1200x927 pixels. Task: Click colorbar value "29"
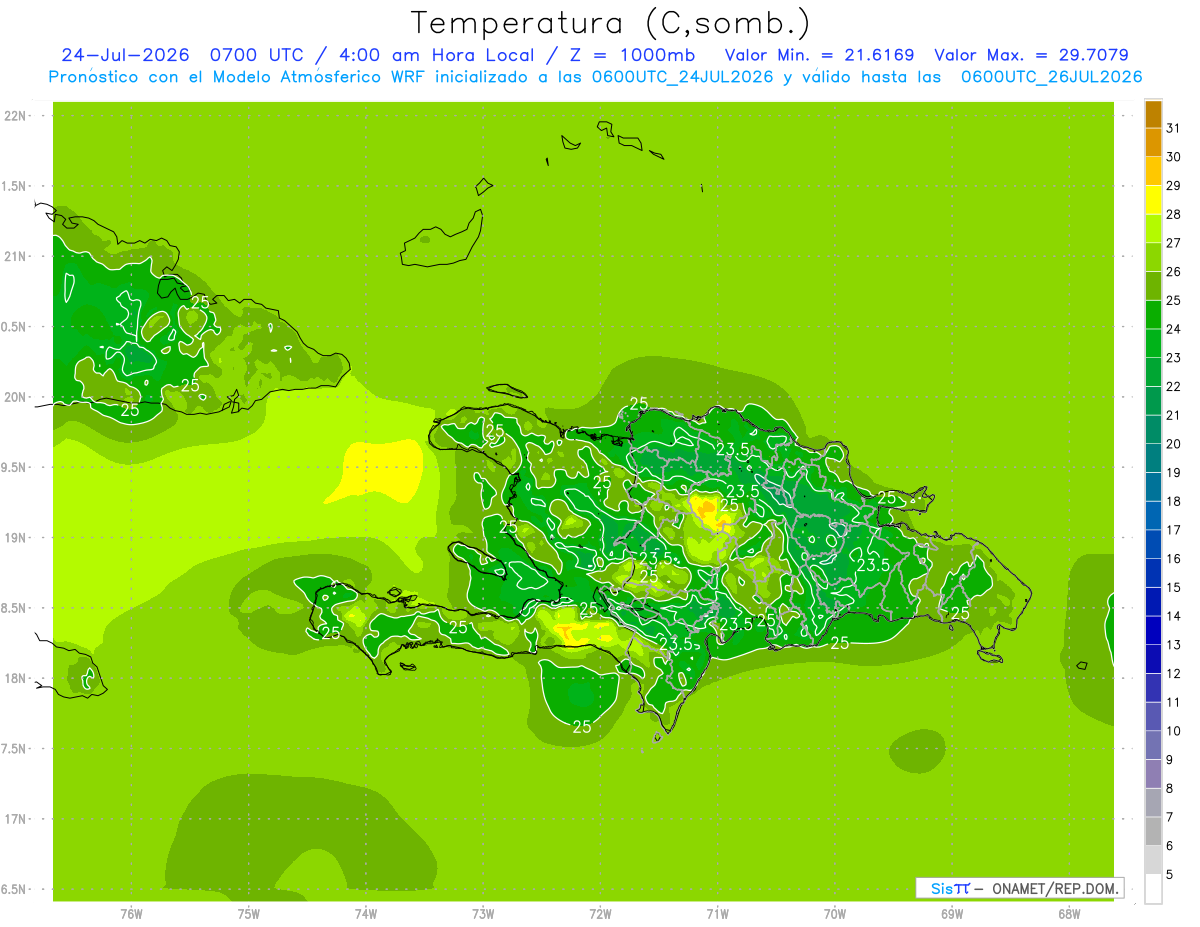[1174, 186]
